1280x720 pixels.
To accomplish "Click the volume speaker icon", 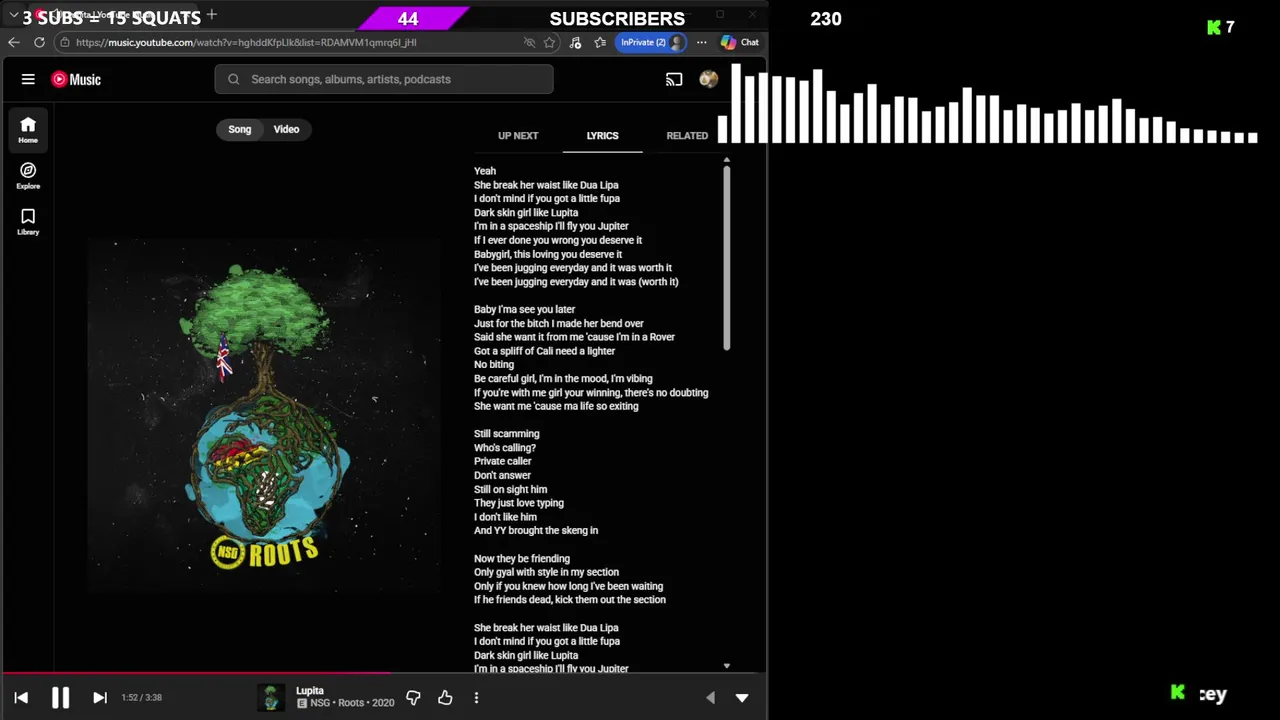I will [710, 698].
